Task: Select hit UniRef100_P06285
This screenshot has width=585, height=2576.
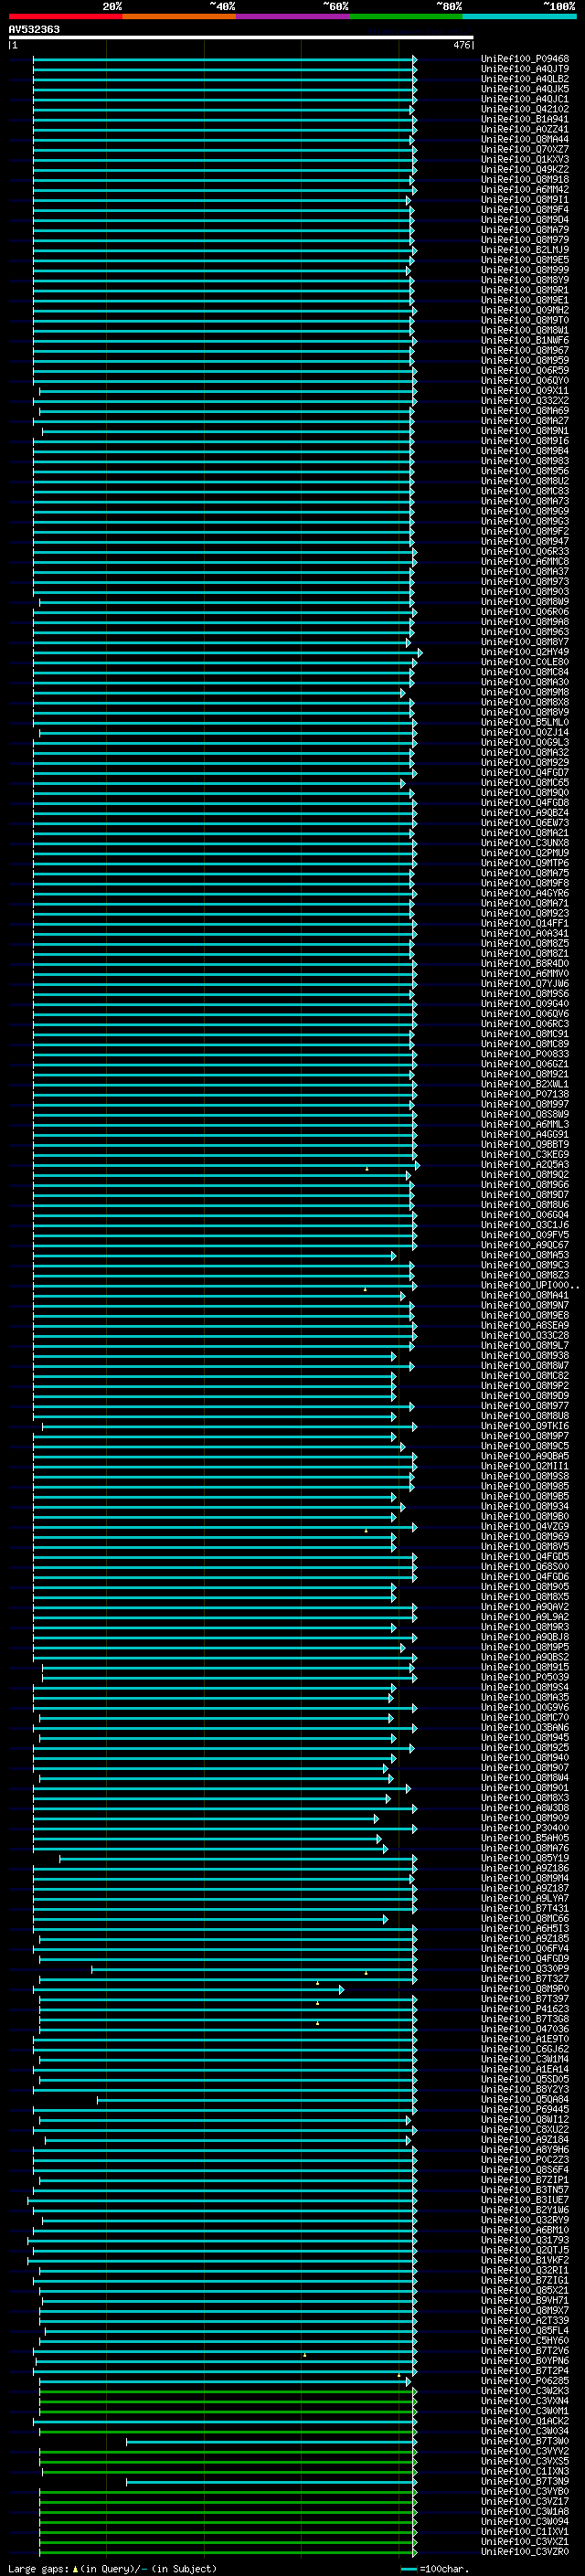Action: [x=525, y=2381]
